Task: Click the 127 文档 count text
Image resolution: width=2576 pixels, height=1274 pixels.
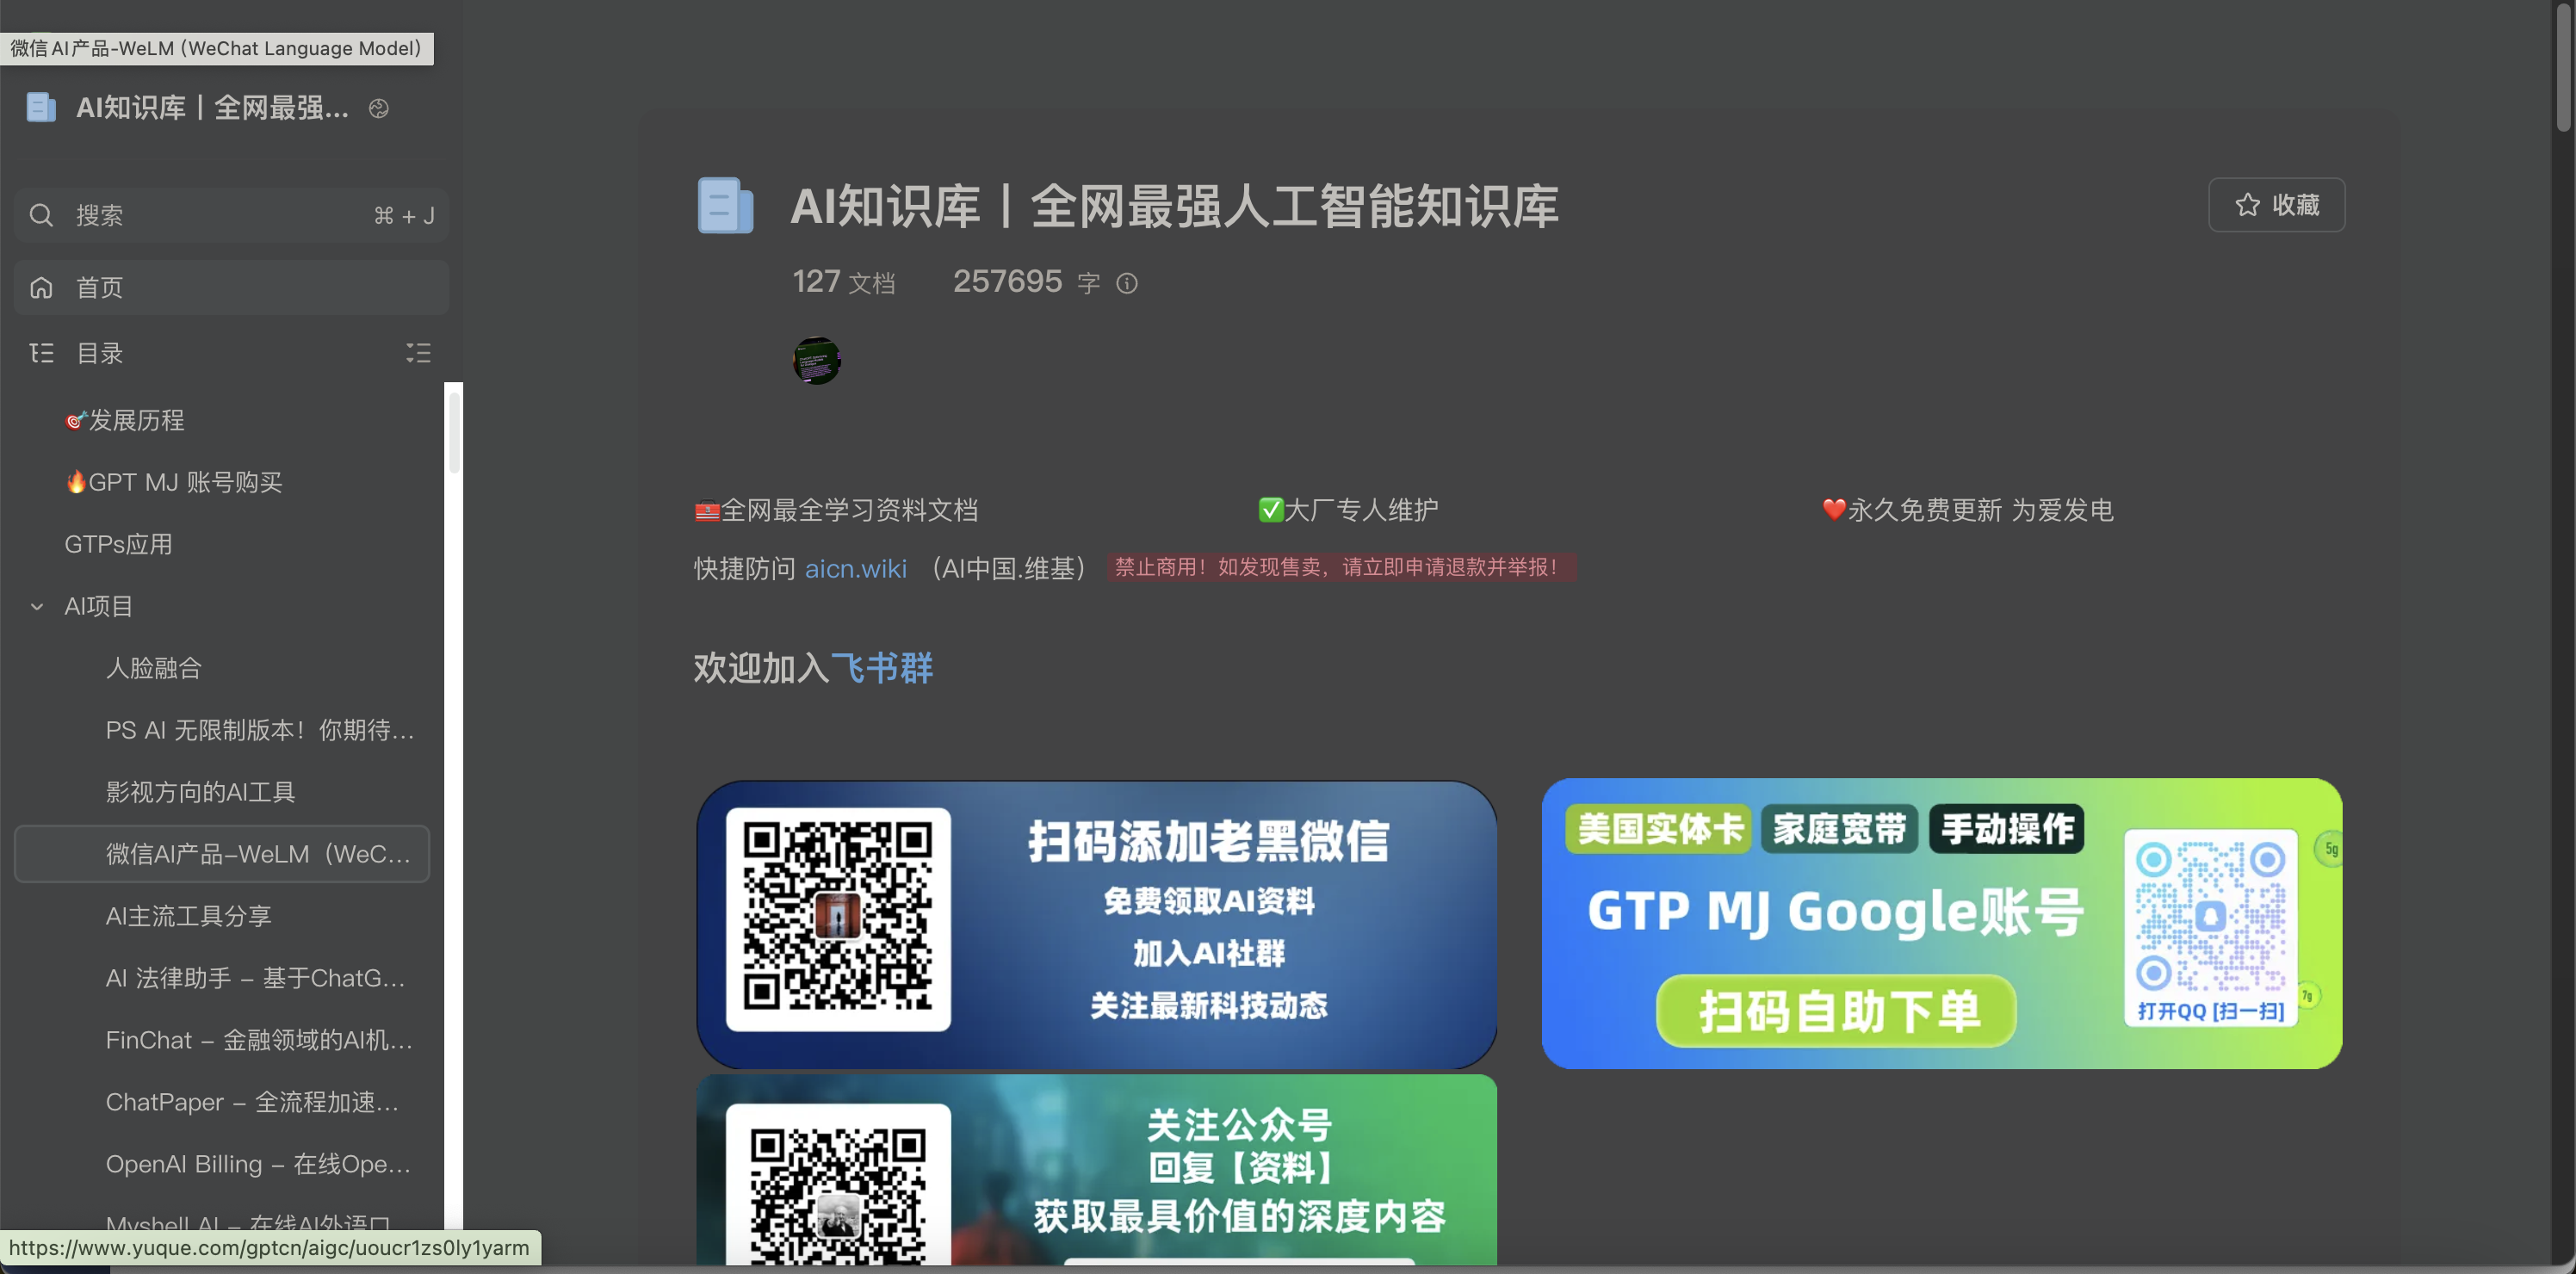Action: click(843, 282)
